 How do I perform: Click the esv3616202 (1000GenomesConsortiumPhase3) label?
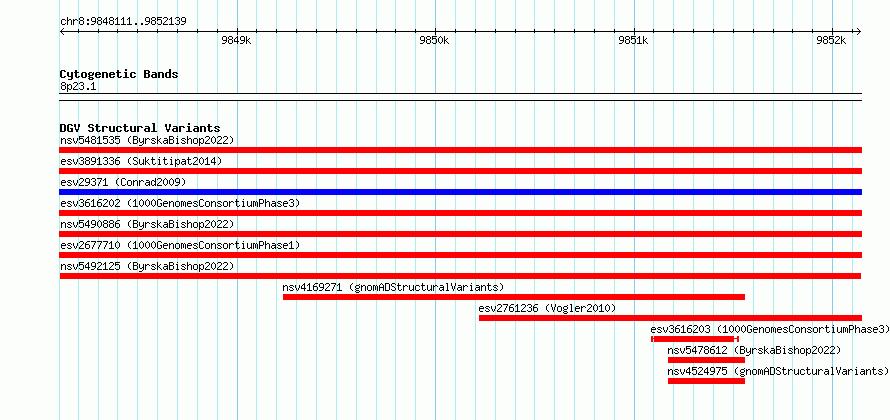180,203
